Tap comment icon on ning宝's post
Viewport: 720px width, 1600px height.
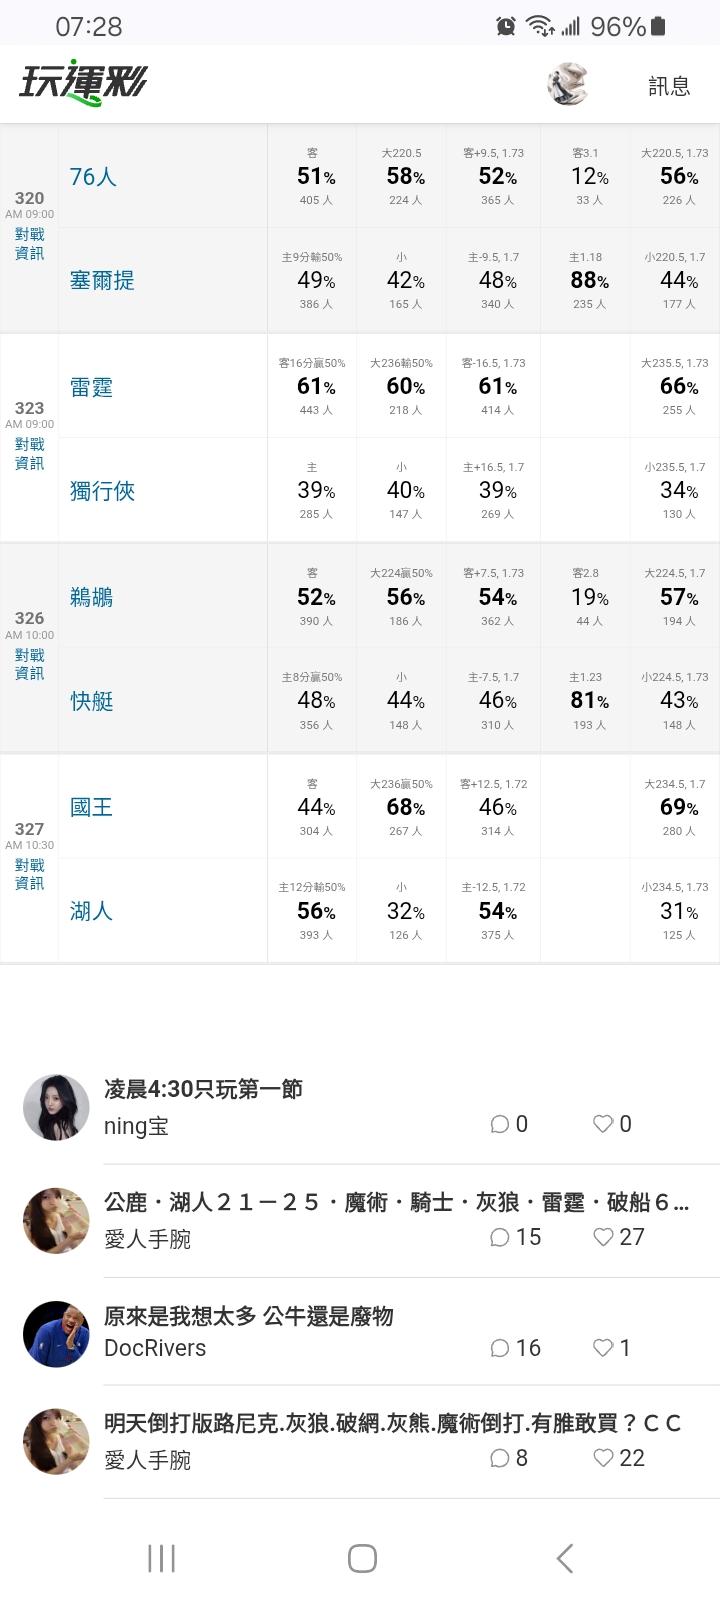[500, 1124]
